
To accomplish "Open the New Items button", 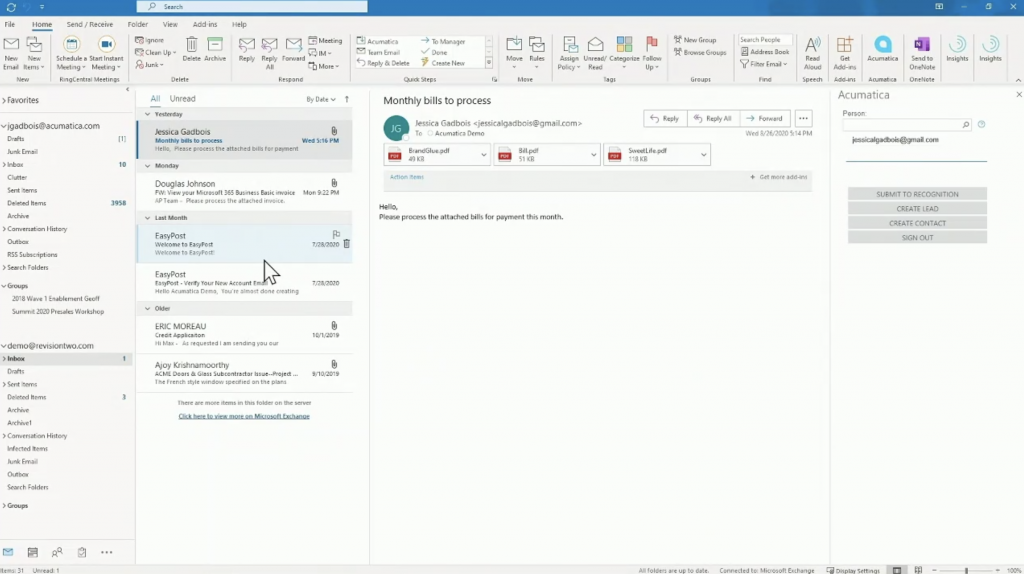I will (x=33, y=53).
